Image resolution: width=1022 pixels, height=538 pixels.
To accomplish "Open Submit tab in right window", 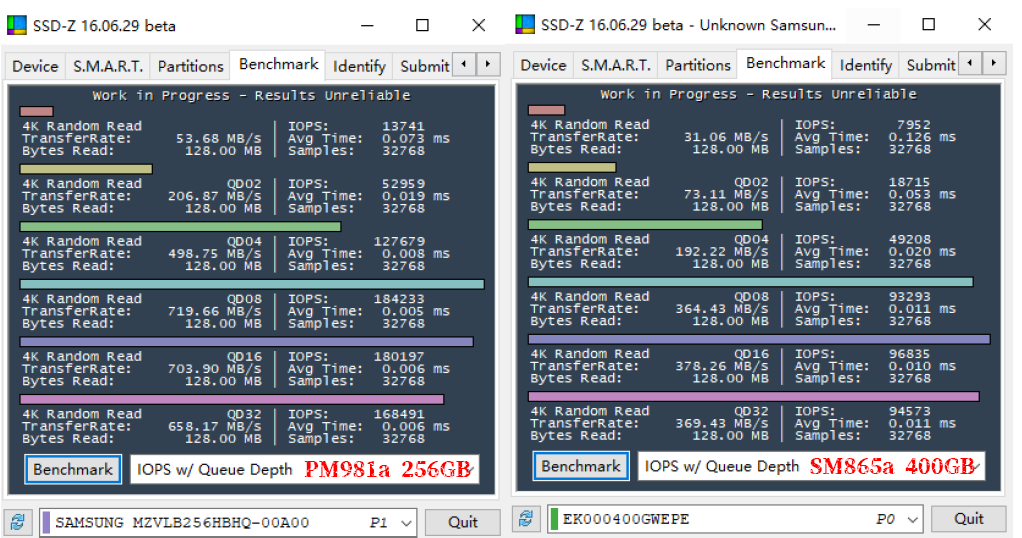I will 930,65.
